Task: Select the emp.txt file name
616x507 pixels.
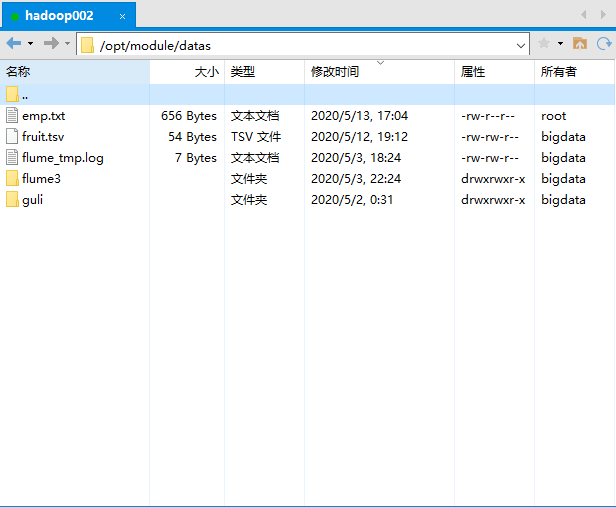Action: (44, 116)
